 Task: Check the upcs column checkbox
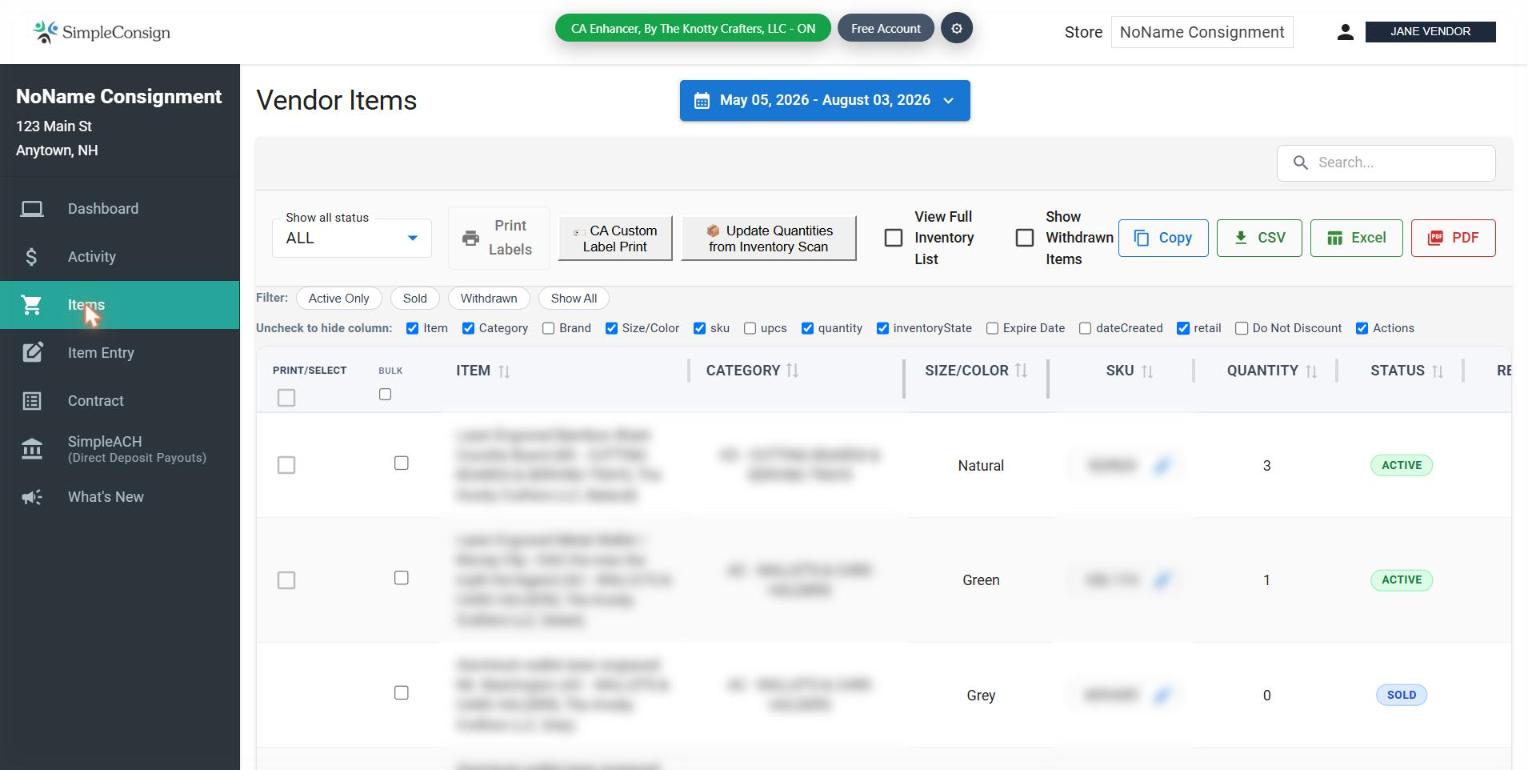pos(750,328)
